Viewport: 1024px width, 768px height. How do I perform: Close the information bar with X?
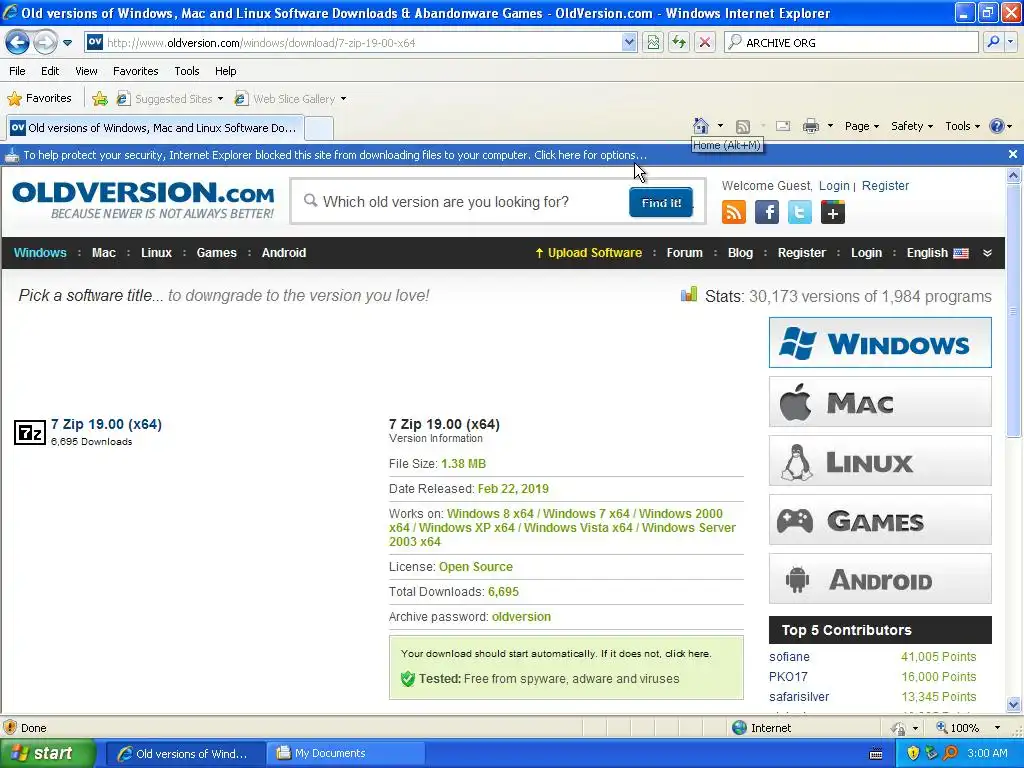pos(1013,154)
